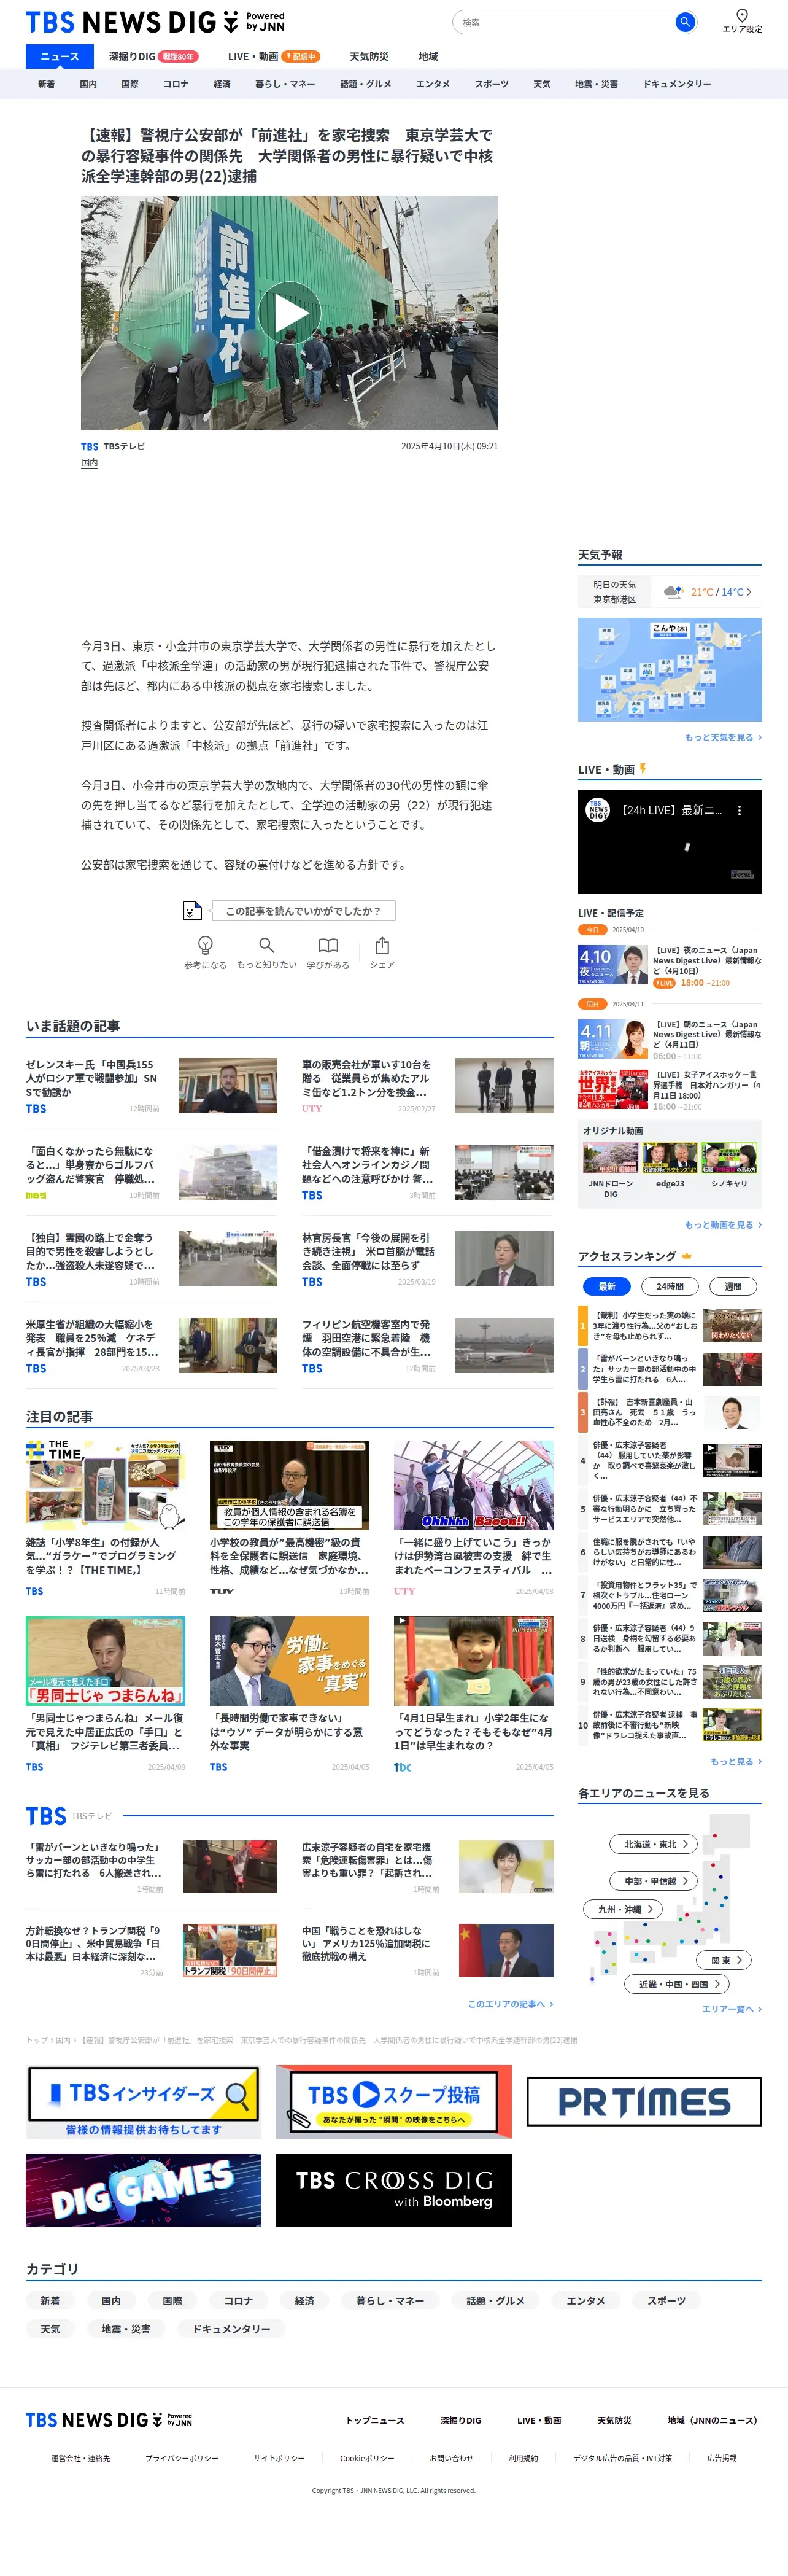
Task: Switch to the 天気防災 tab
Action: [x=369, y=56]
